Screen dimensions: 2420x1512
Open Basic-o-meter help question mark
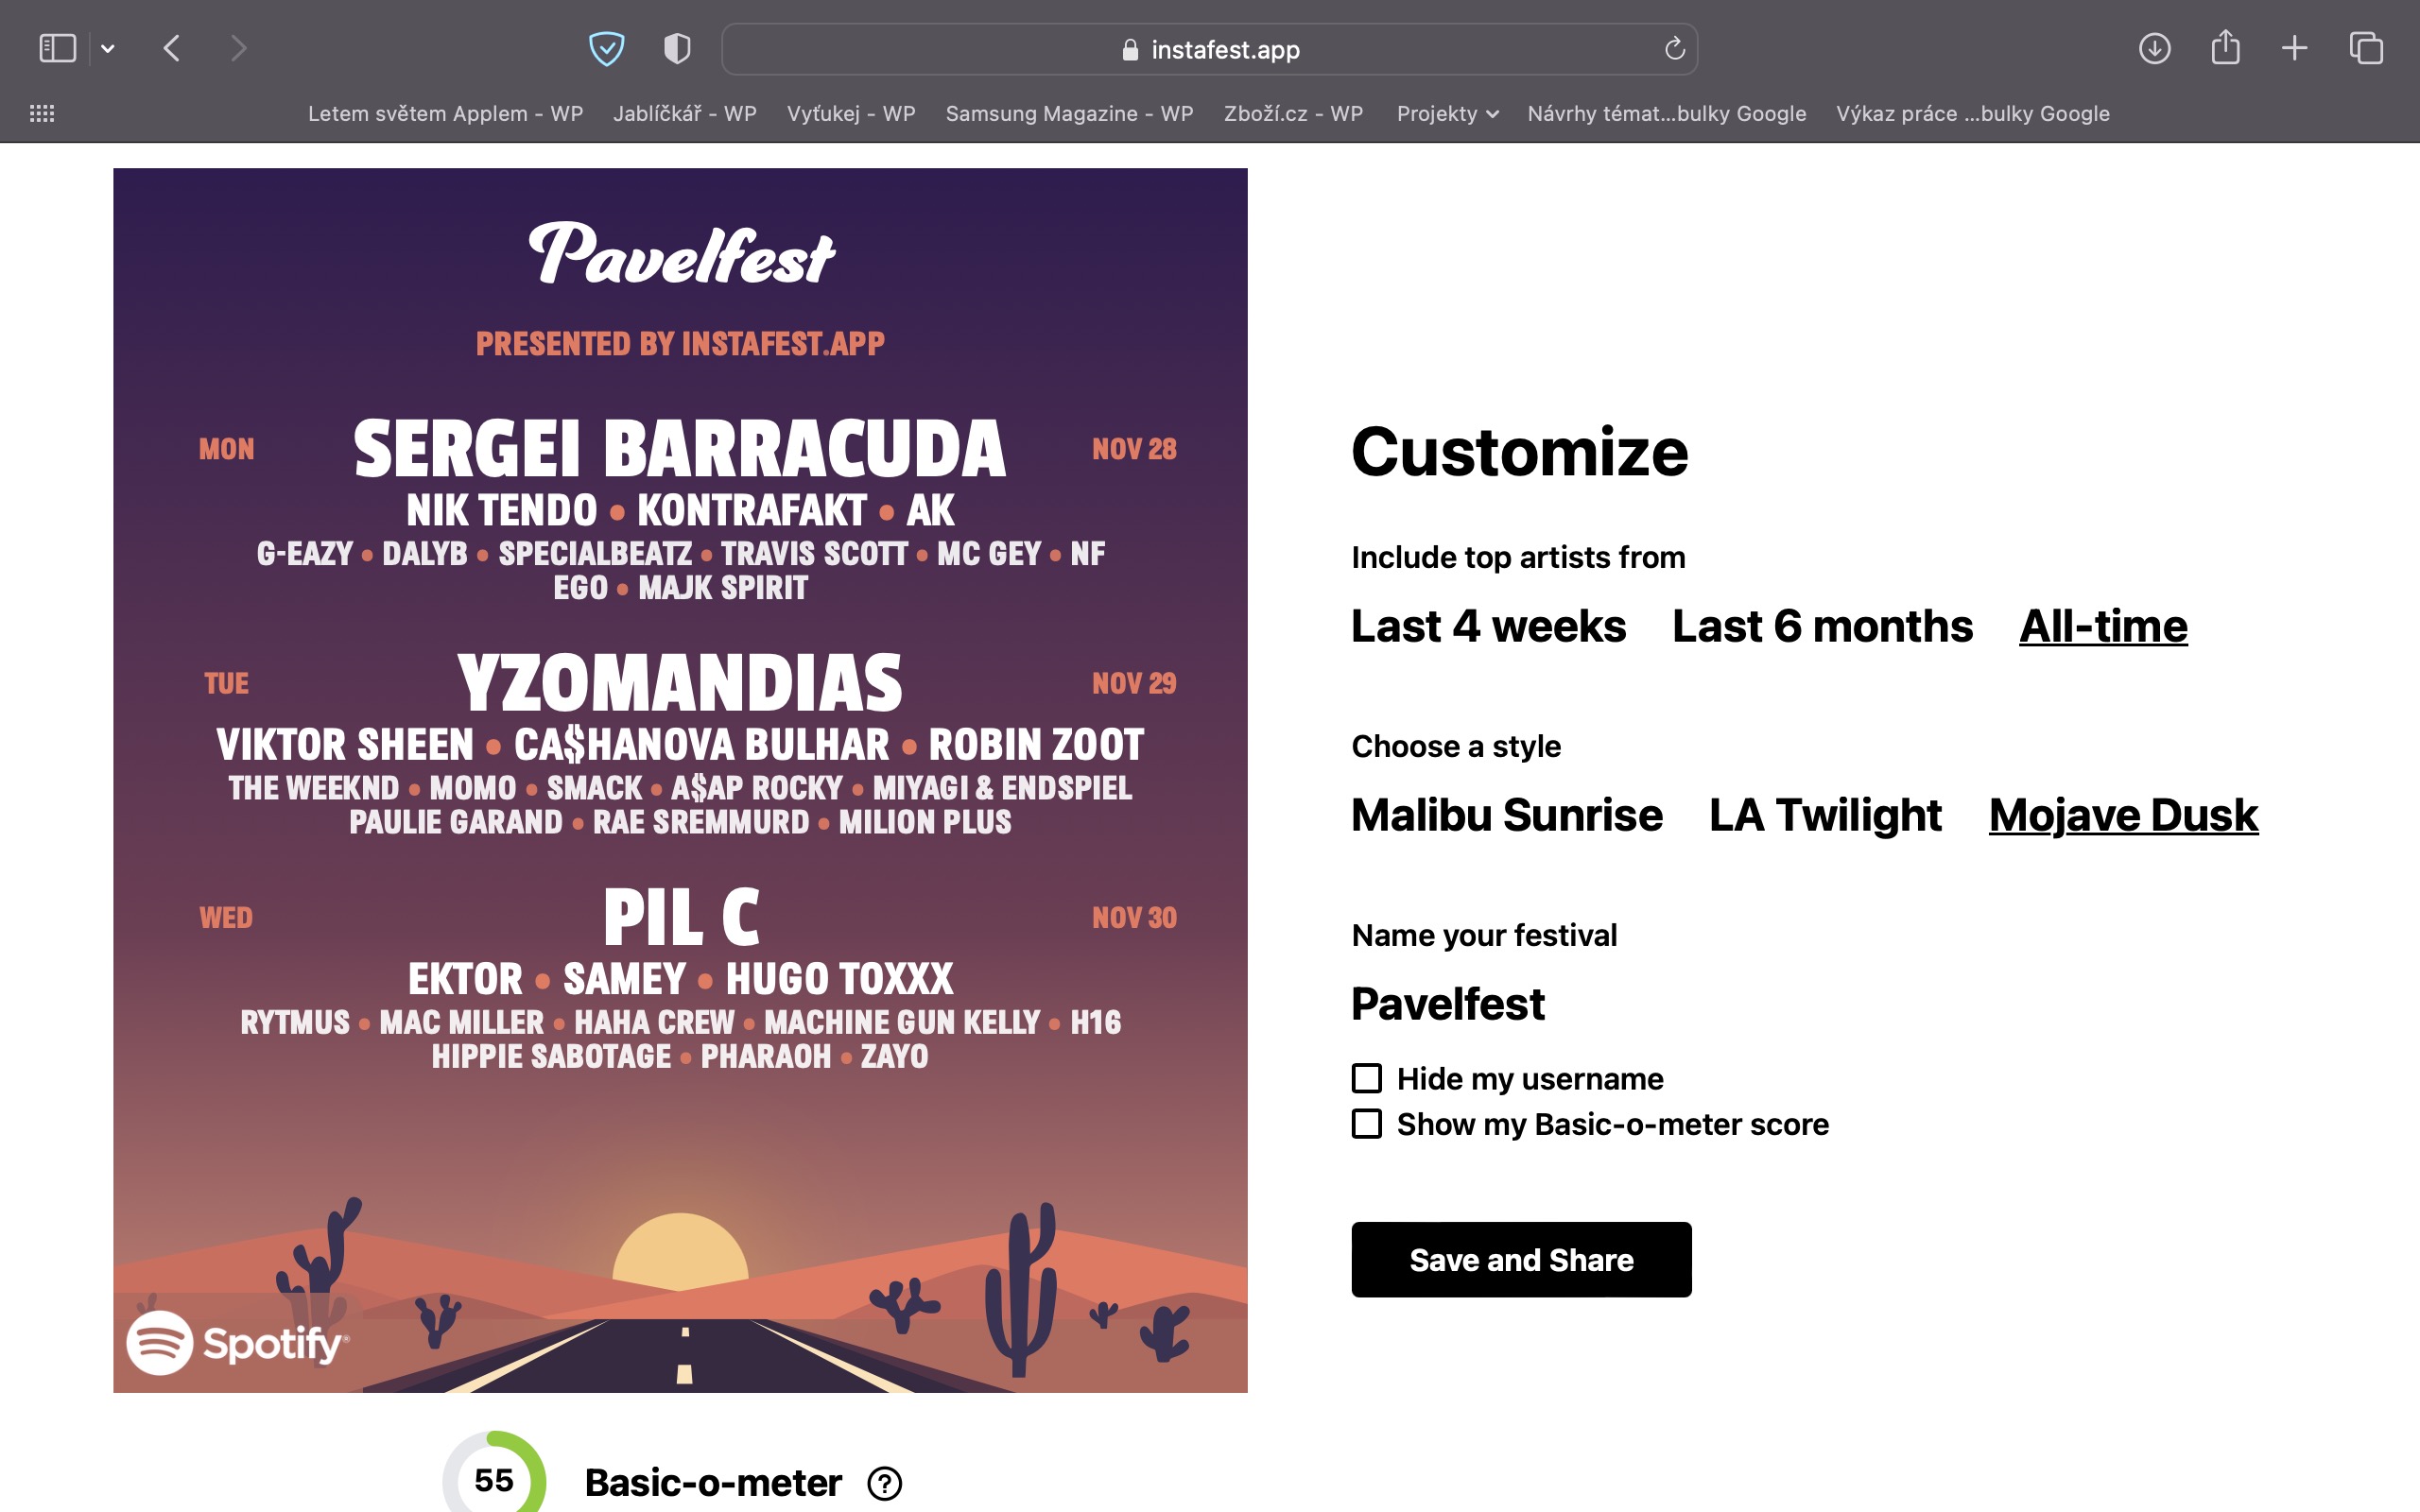point(884,1483)
